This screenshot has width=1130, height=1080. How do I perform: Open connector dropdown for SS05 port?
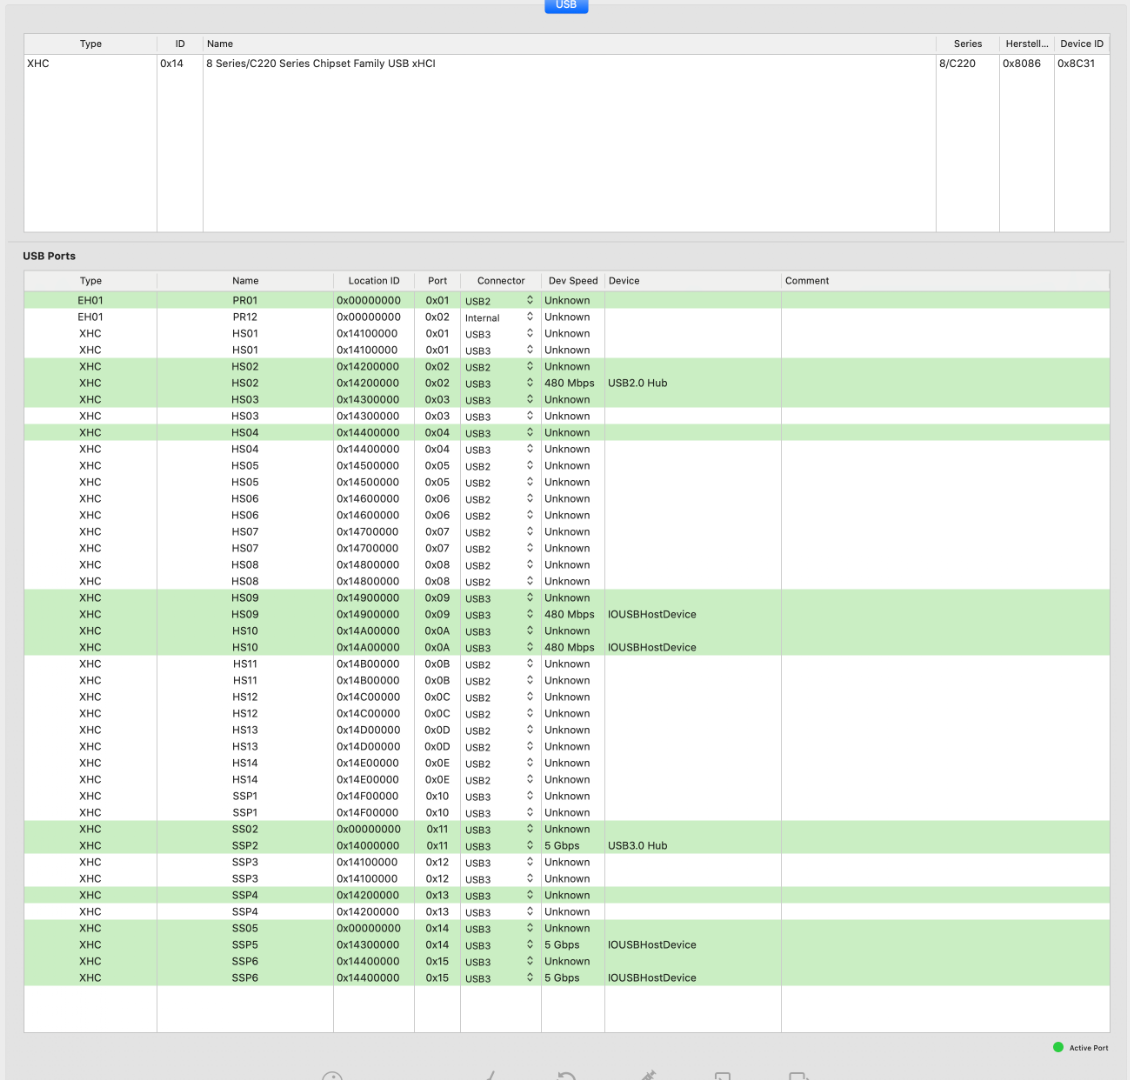pos(530,928)
